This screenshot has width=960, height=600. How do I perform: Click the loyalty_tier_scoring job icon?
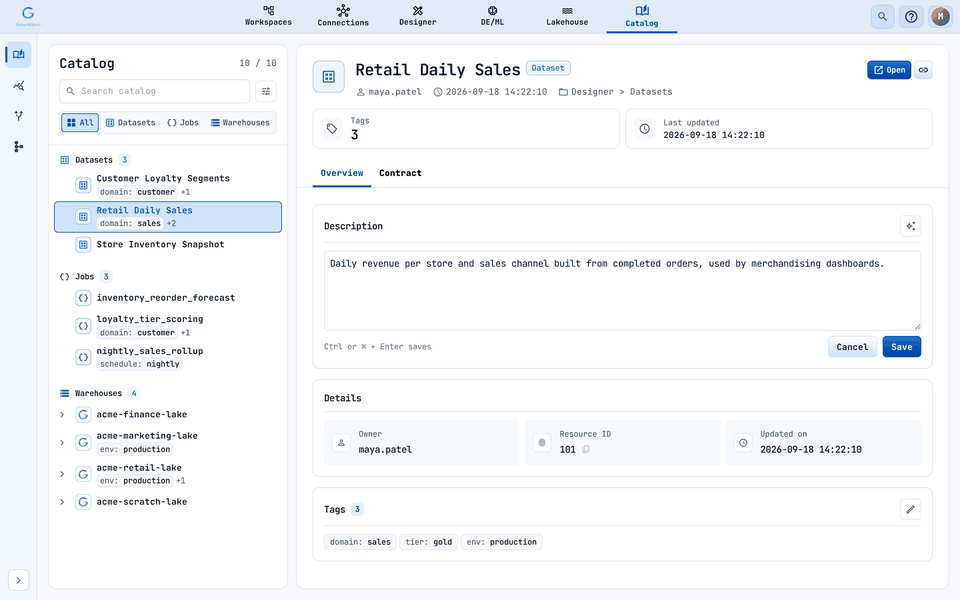83,326
